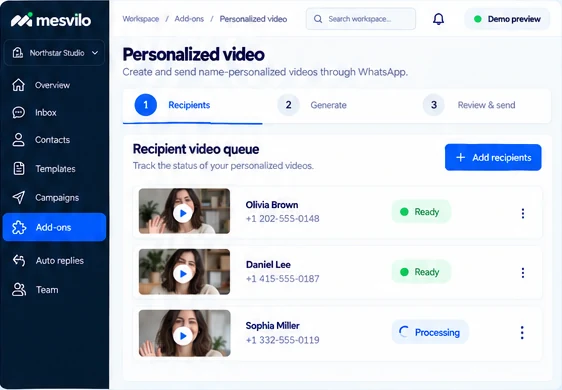Click Sophia Miller's Processing status badge
Screen dimensions: 562x390
click(430, 332)
